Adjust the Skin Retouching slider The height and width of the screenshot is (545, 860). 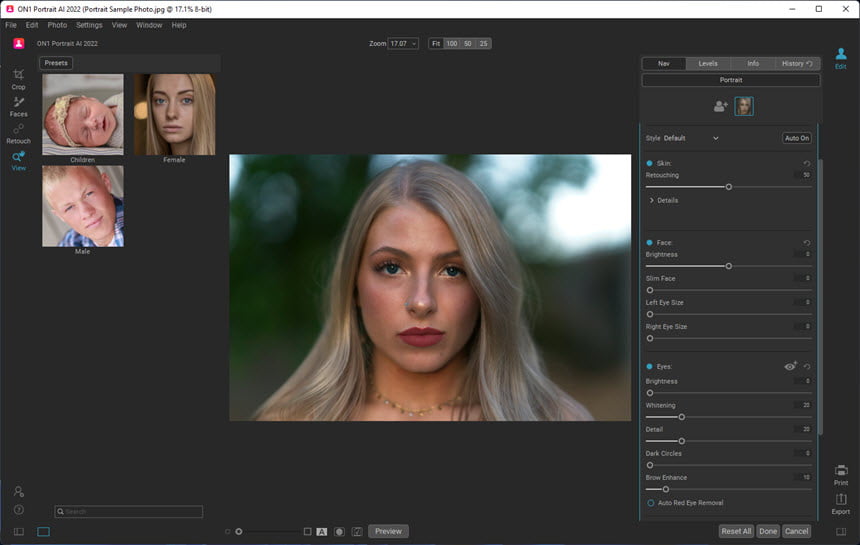coord(728,187)
